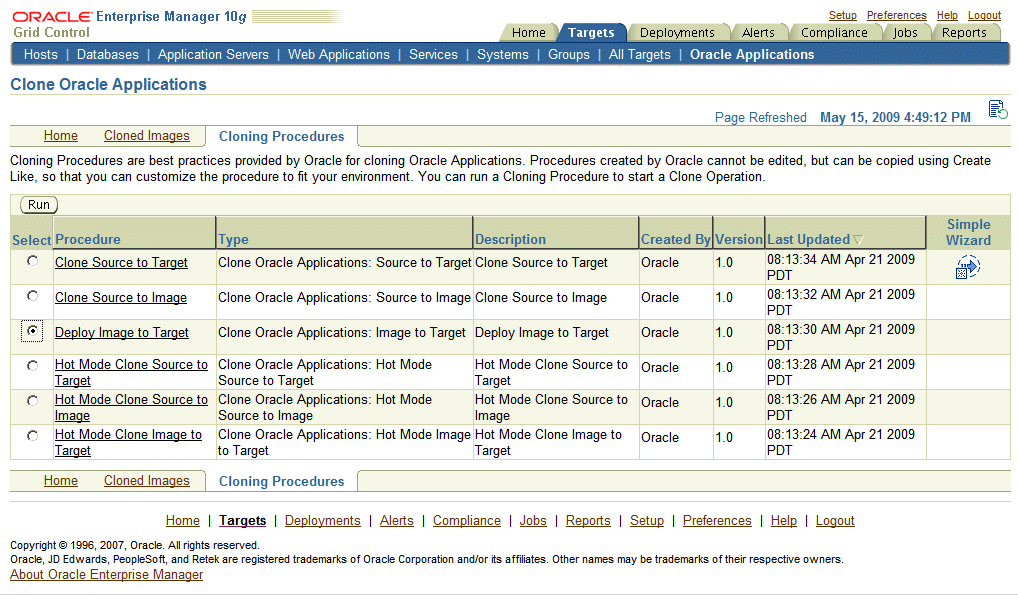
Task: Go to upper Home subtab link
Action: [61, 135]
